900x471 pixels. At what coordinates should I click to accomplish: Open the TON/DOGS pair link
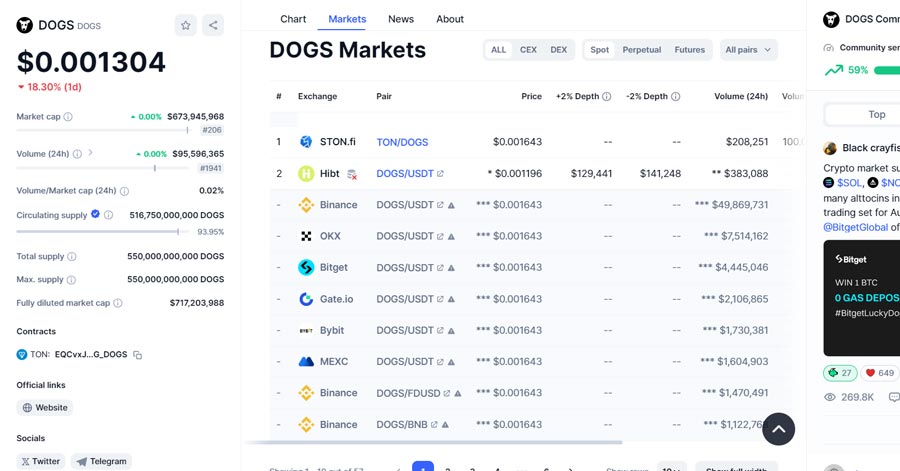click(x=402, y=142)
